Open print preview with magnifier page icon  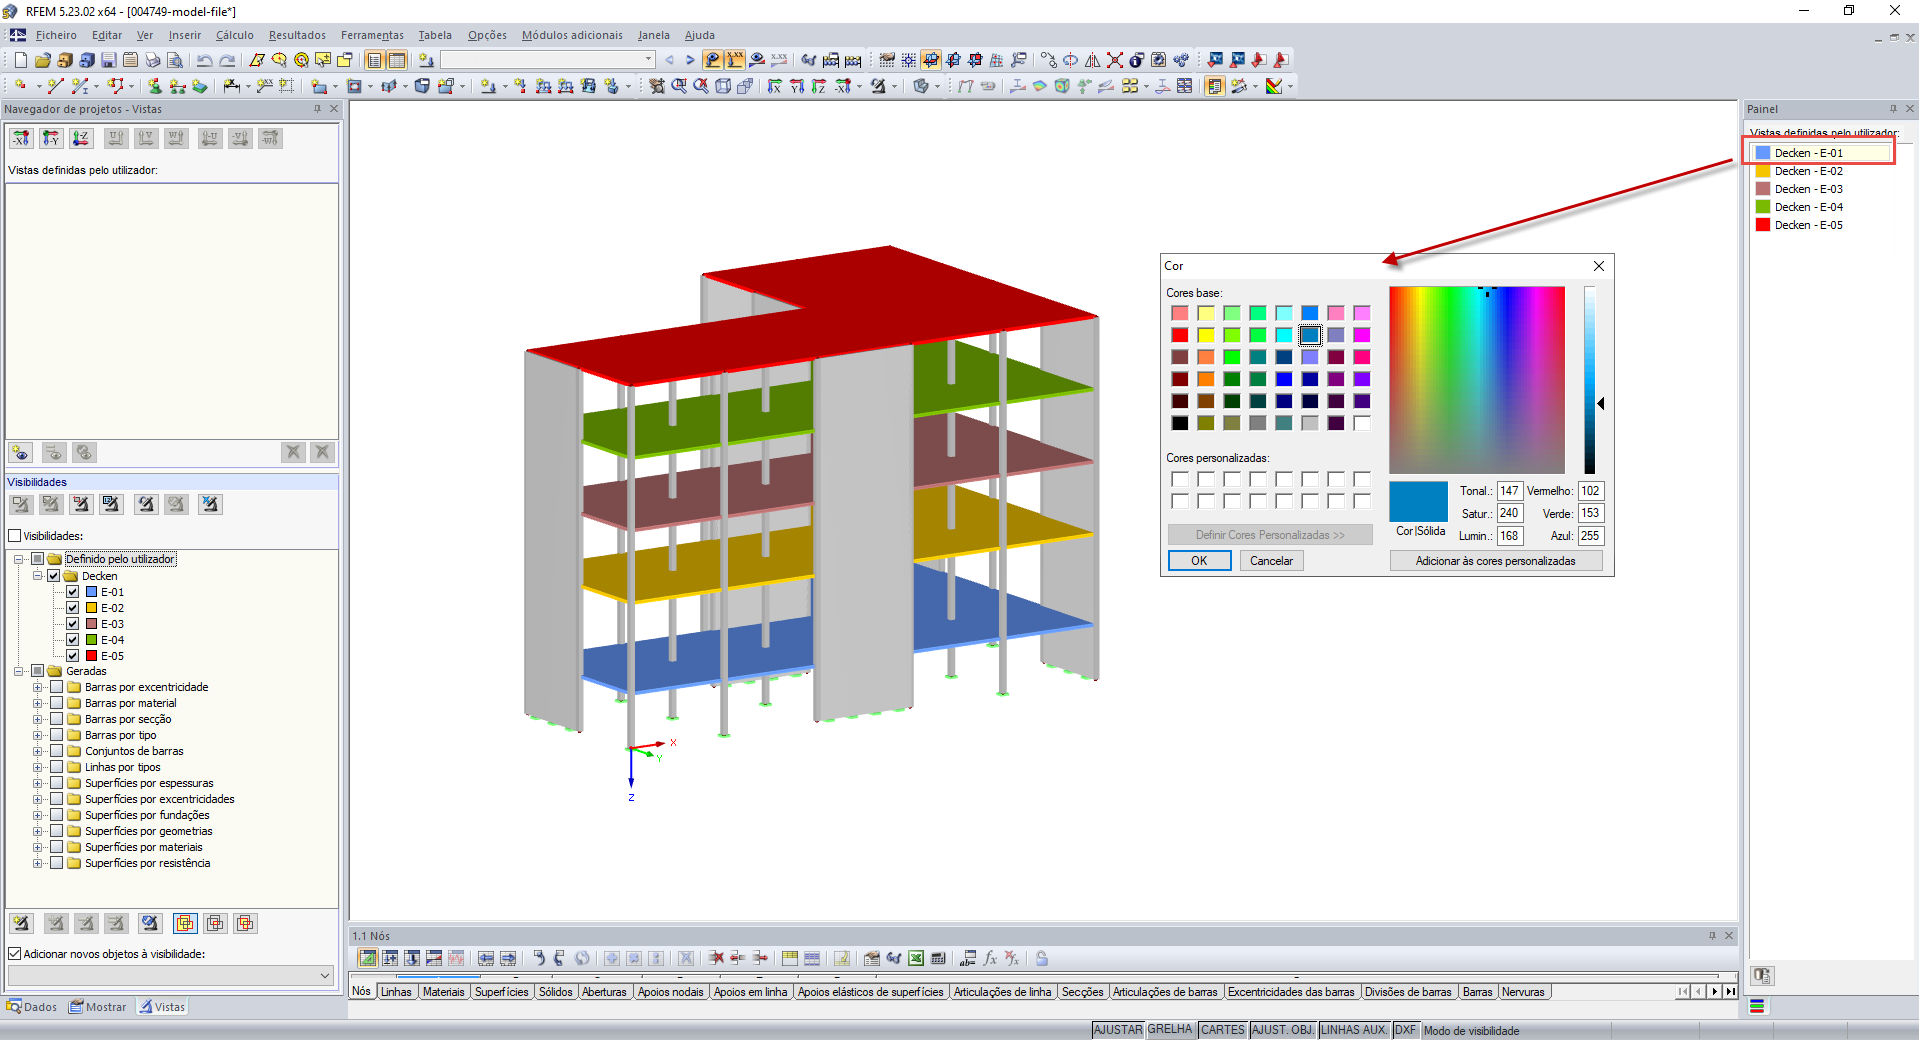[x=174, y=60]
